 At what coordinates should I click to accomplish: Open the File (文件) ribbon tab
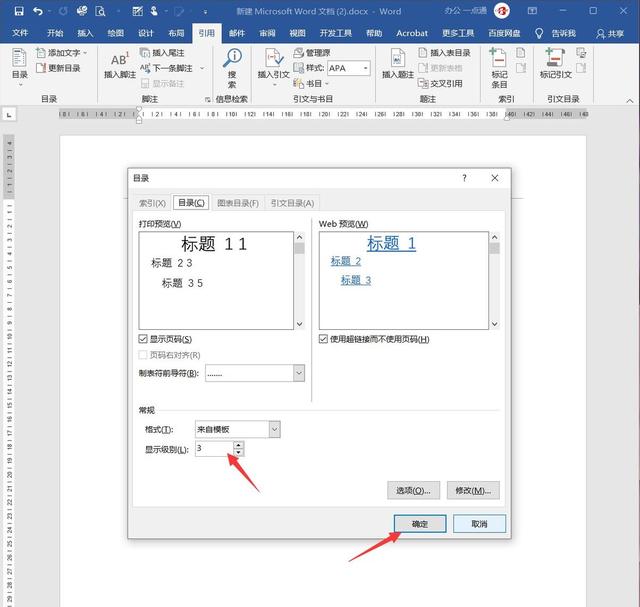click(20, 33)
